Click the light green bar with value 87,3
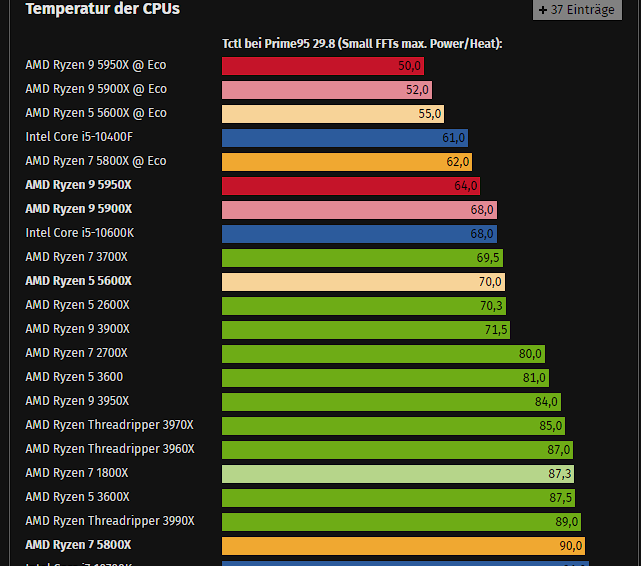 (x=398, y=474)
